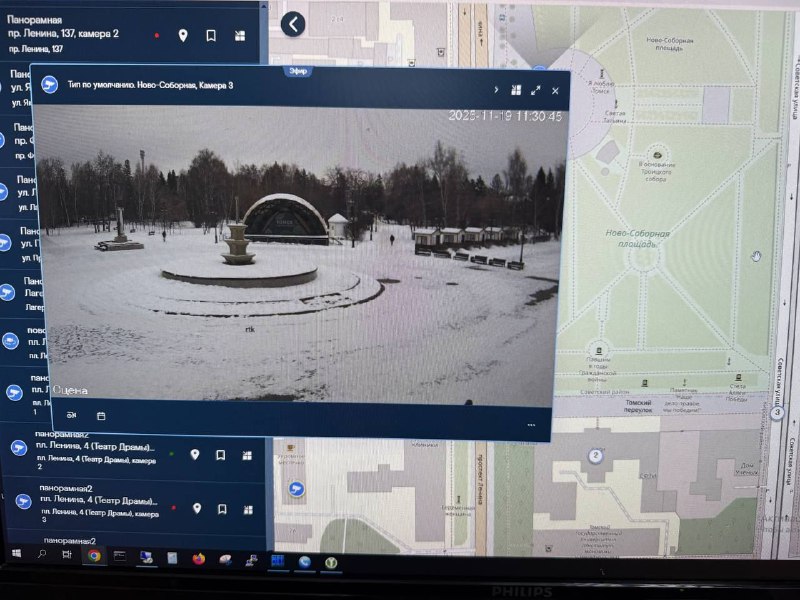Open Google Chrome from the taskbar
This screenshot has height=600, width=800.
click(x=94, y=556)
